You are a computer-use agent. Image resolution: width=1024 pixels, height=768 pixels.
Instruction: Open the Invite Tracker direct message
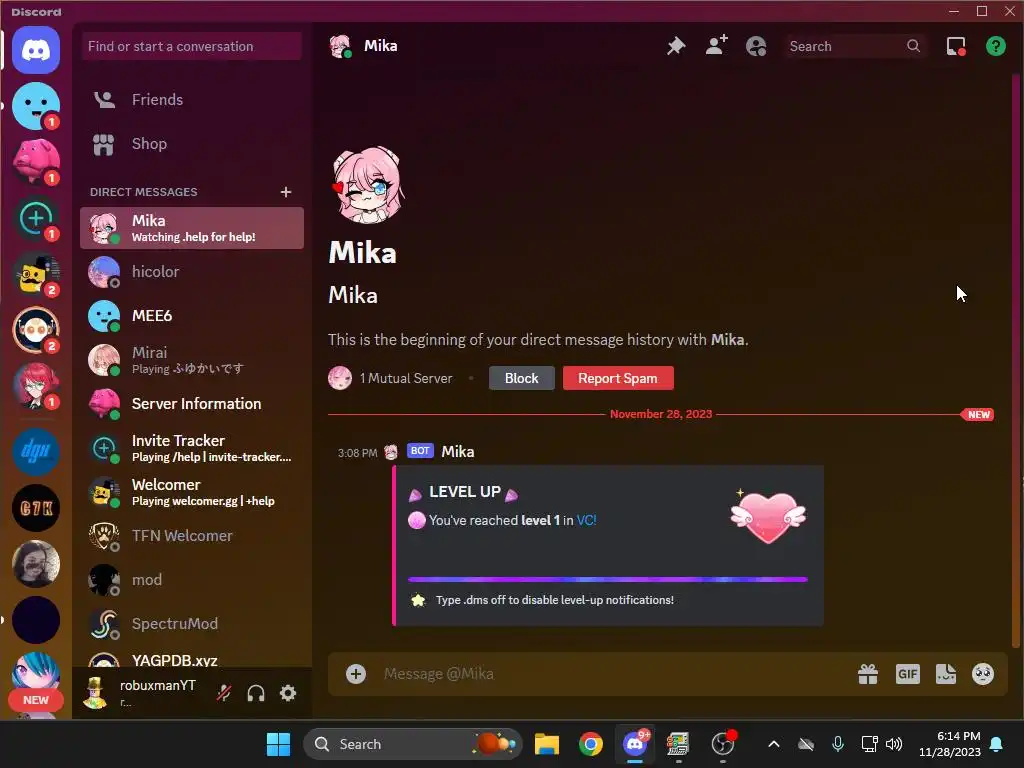[192, 448]
